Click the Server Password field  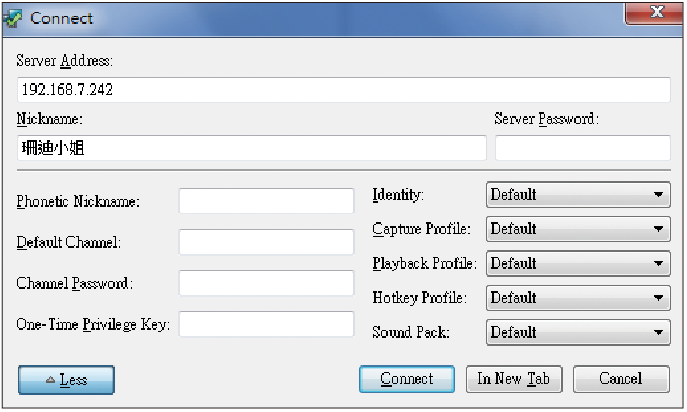[583, 148]
